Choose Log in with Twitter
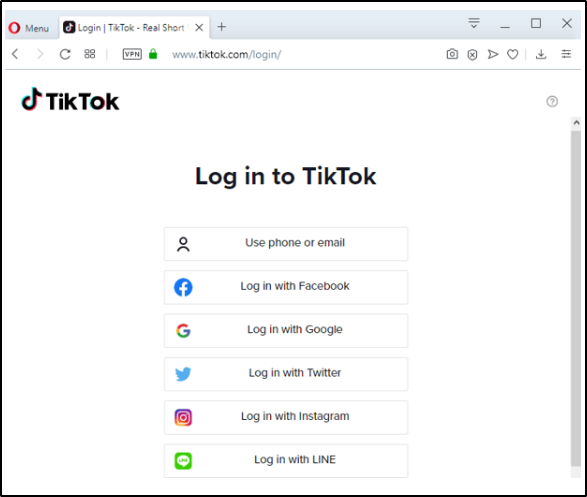This screenshot has width=587, height=497. tap(286, 374)
